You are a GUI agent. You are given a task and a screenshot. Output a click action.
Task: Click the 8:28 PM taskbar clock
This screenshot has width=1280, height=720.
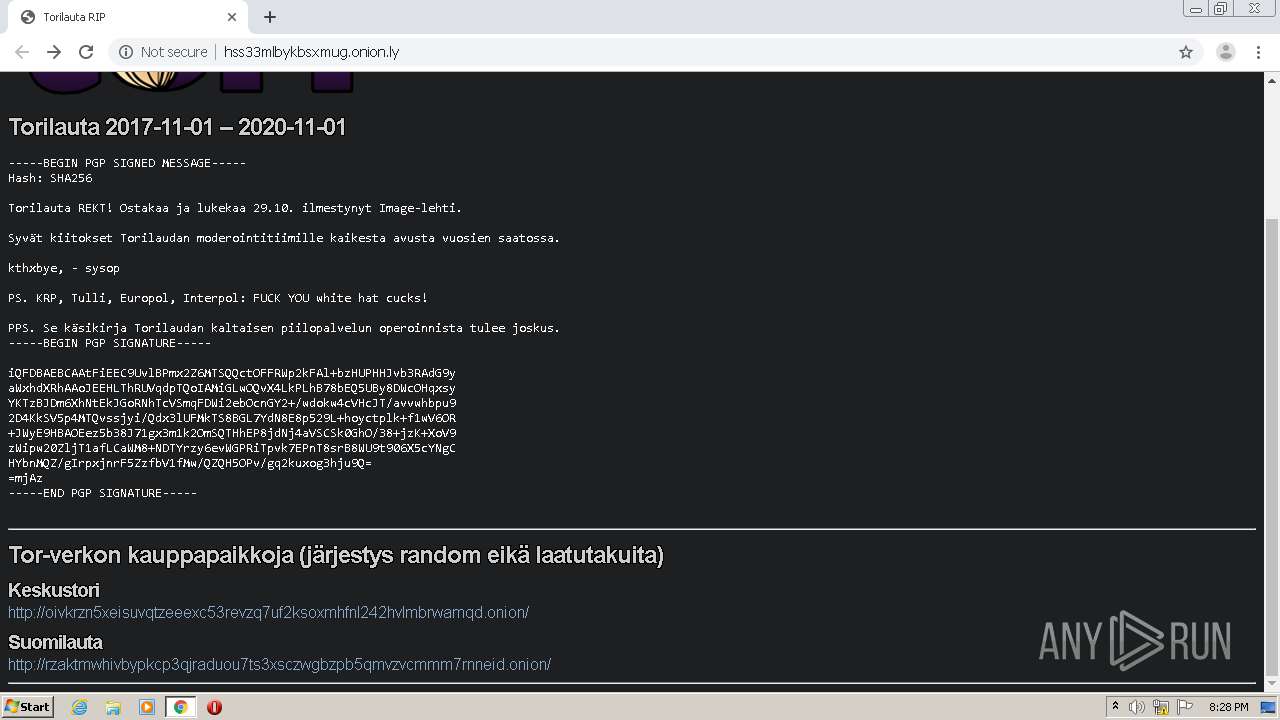pos(1228,707)
